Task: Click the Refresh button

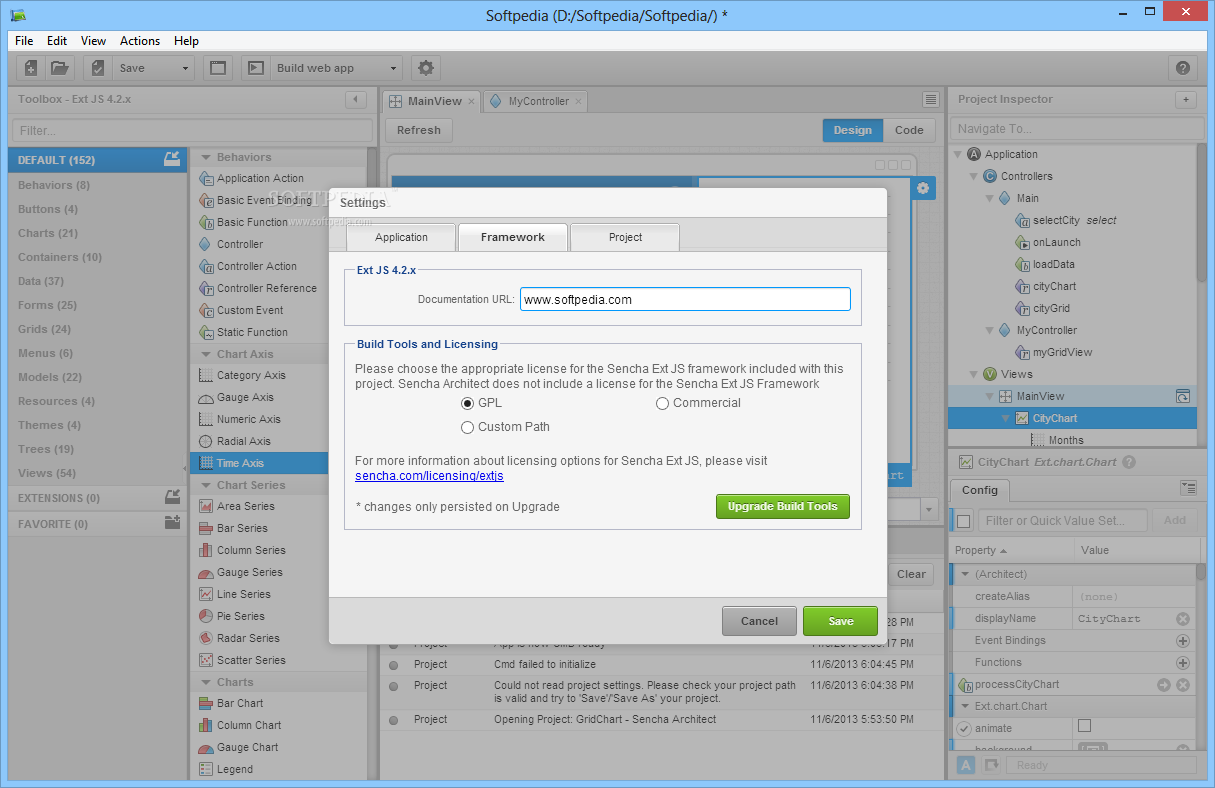Action: pos(418,130)
